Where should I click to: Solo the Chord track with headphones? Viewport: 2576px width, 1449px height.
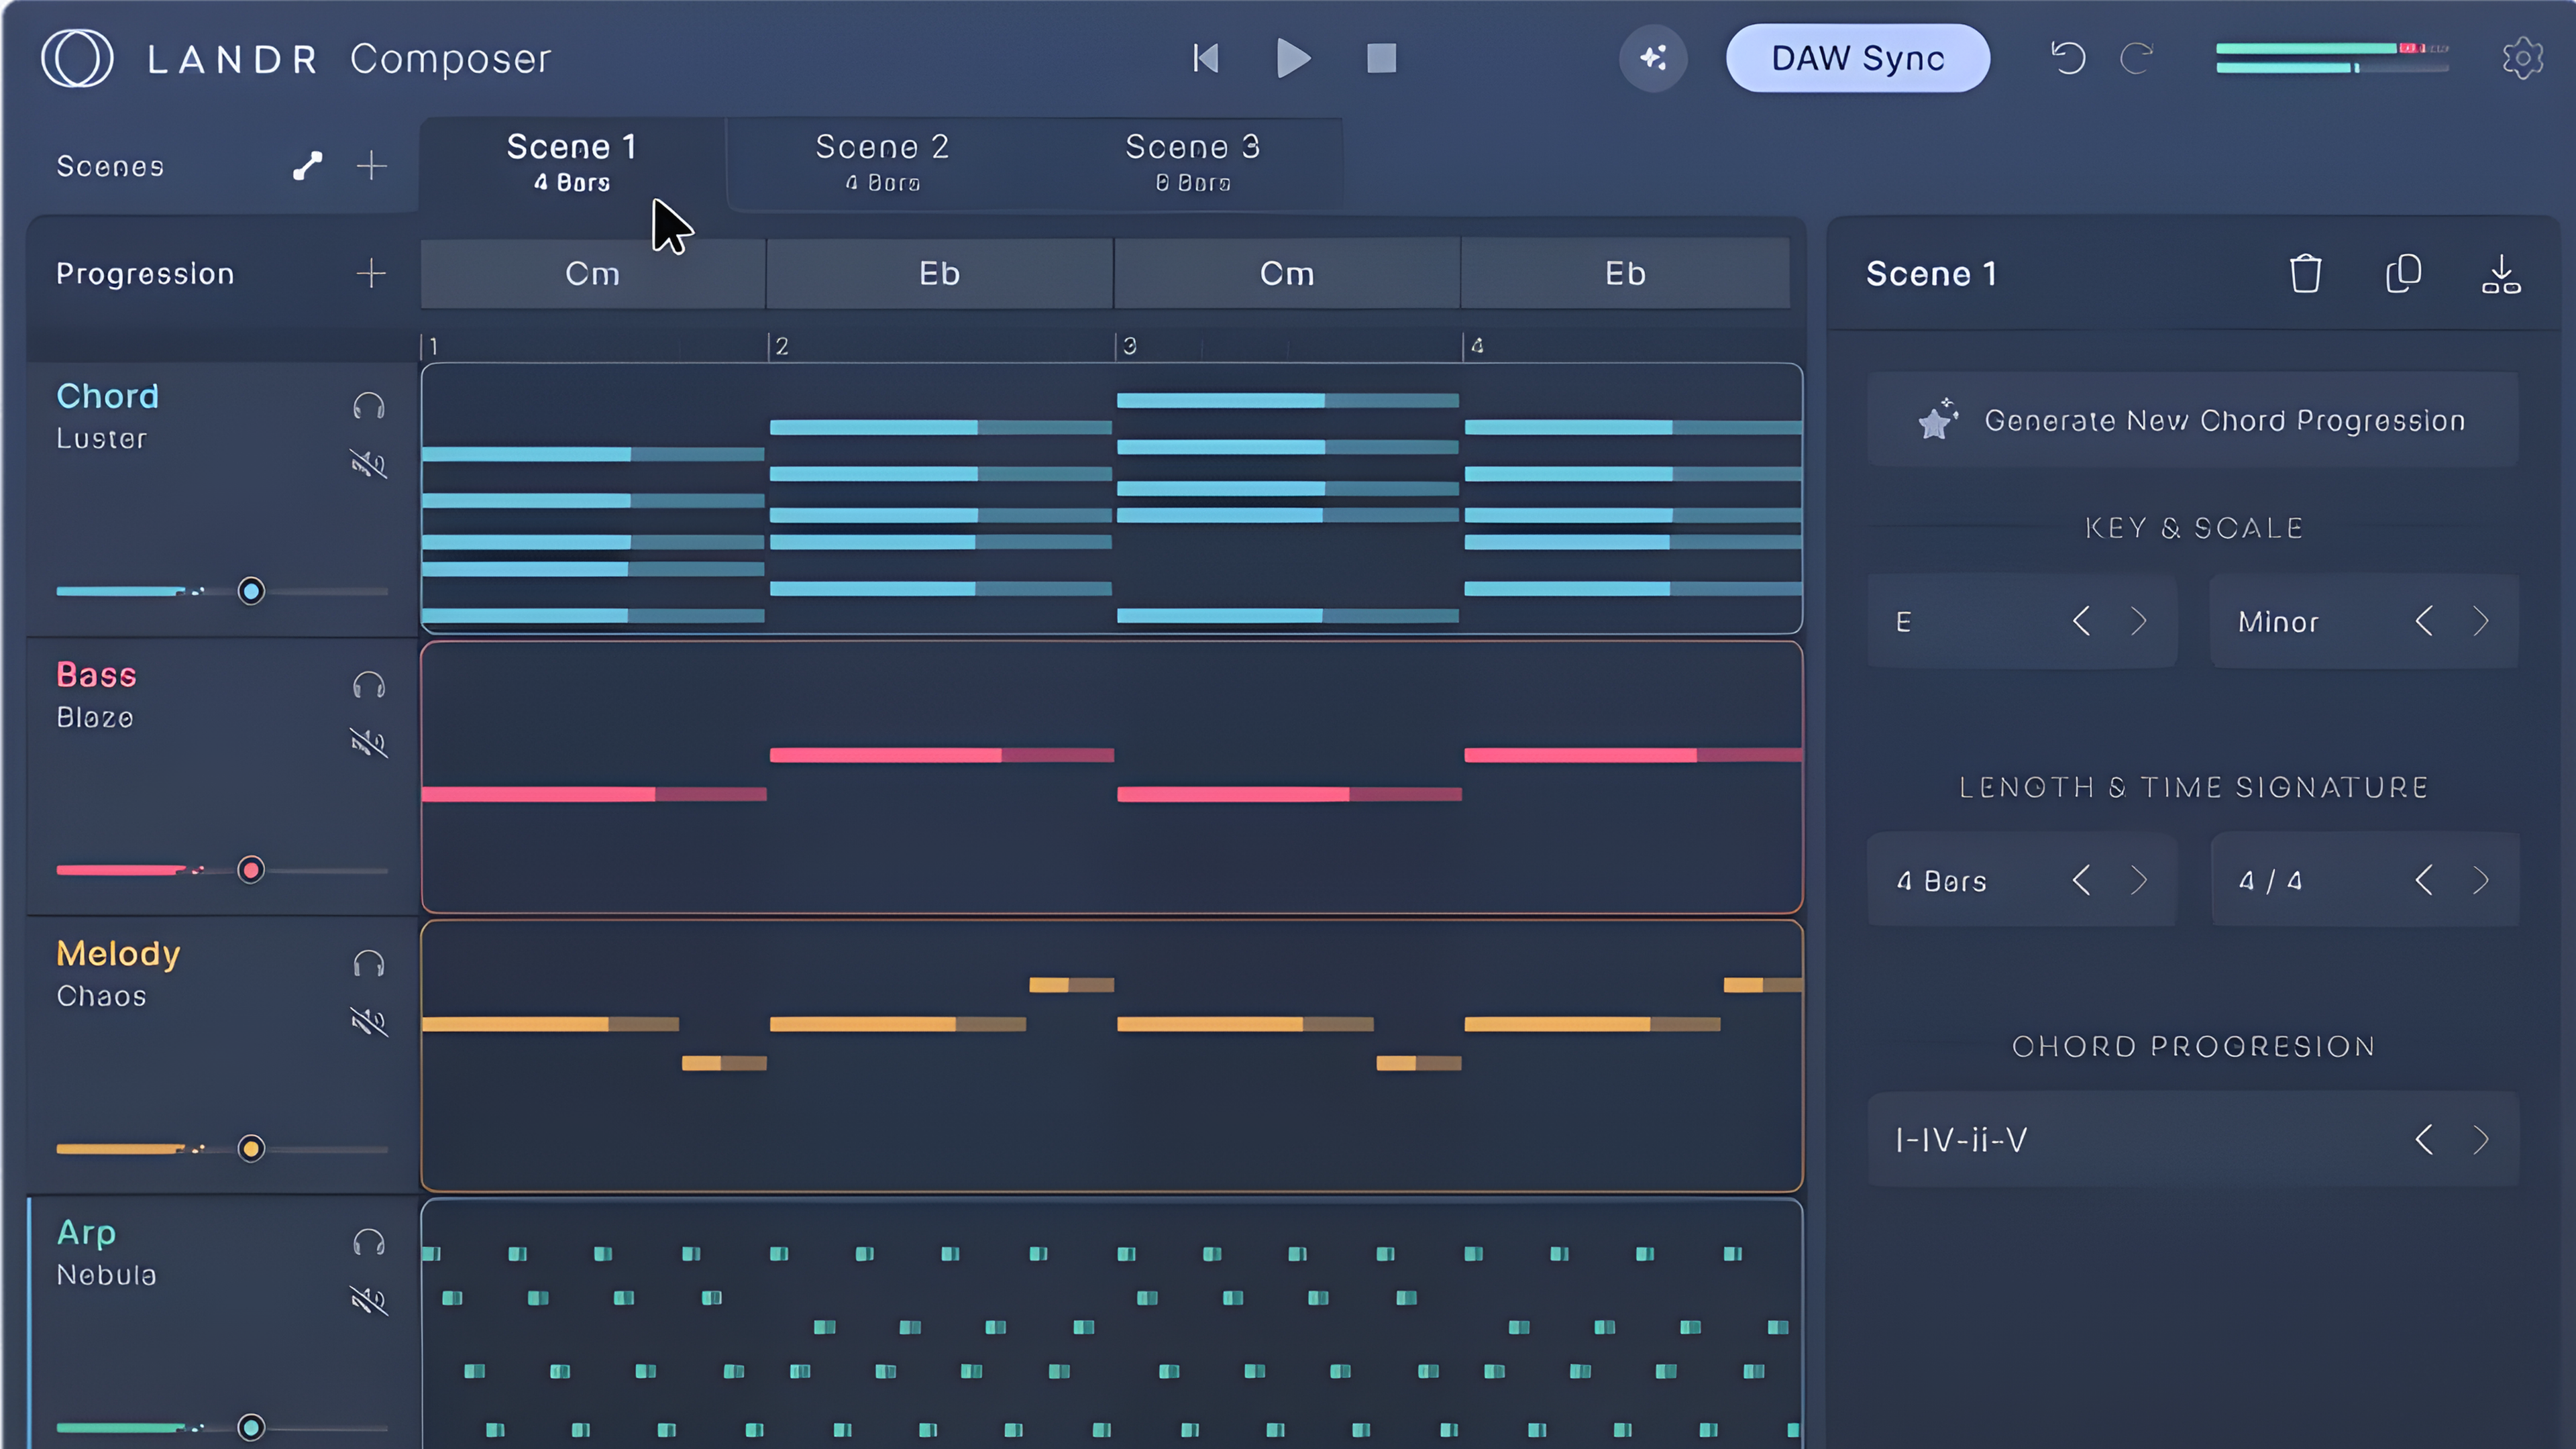(x=369, y=406)
